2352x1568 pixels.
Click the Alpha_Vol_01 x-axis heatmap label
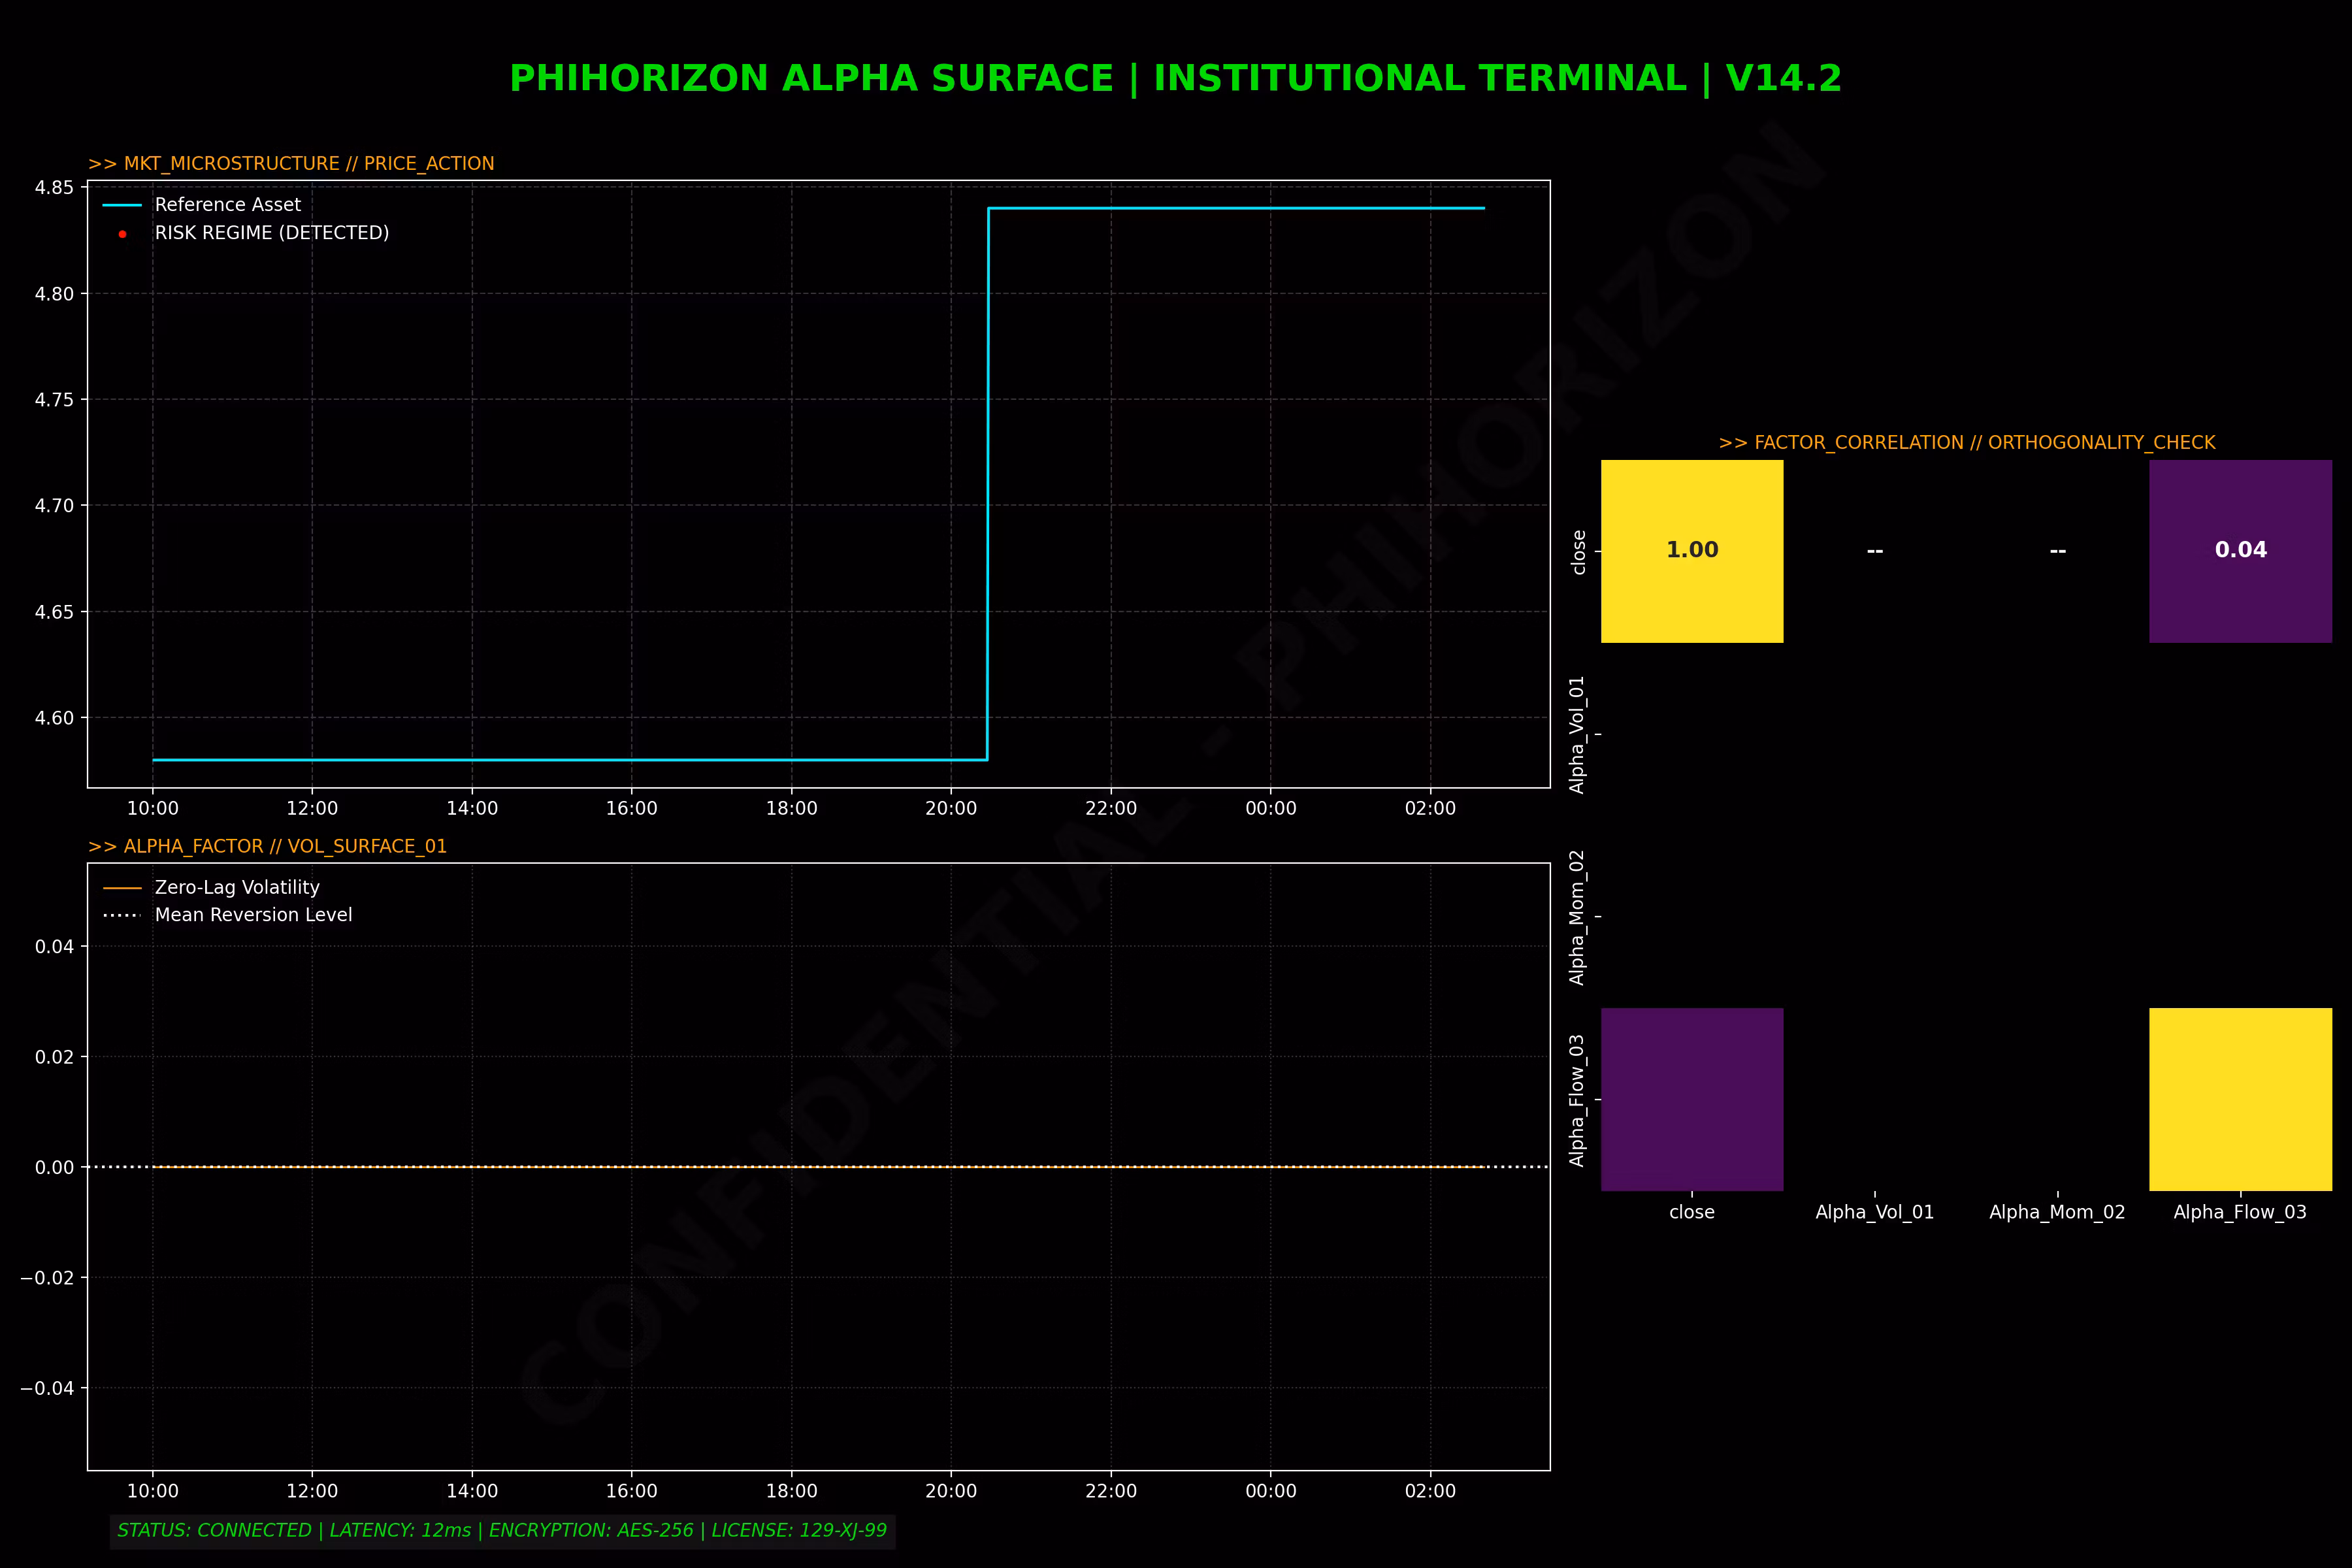click(1874, 1212)
